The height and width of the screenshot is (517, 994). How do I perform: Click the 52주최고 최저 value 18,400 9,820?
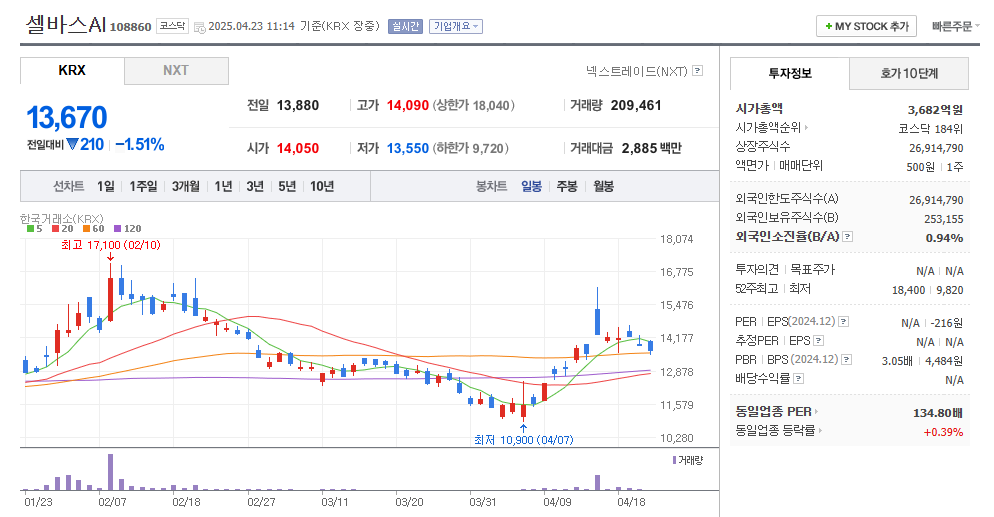pyautogui.click(x=927, y=290)
